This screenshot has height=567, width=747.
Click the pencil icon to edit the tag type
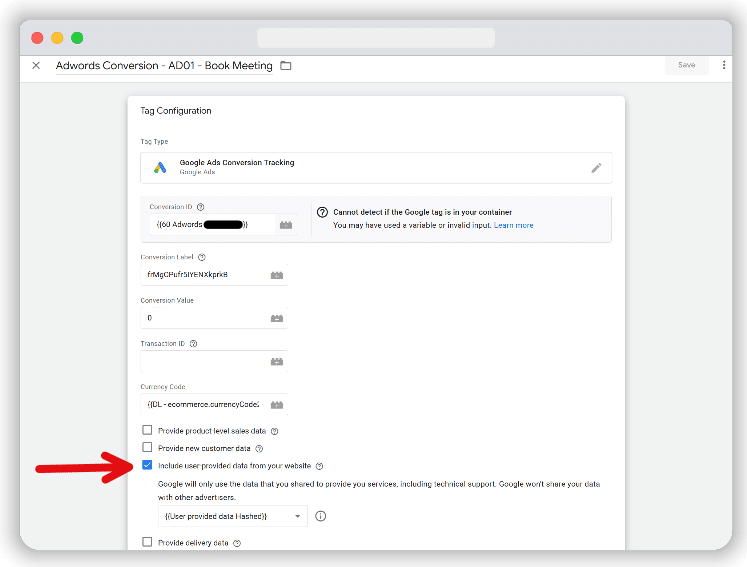click(596, 168)
